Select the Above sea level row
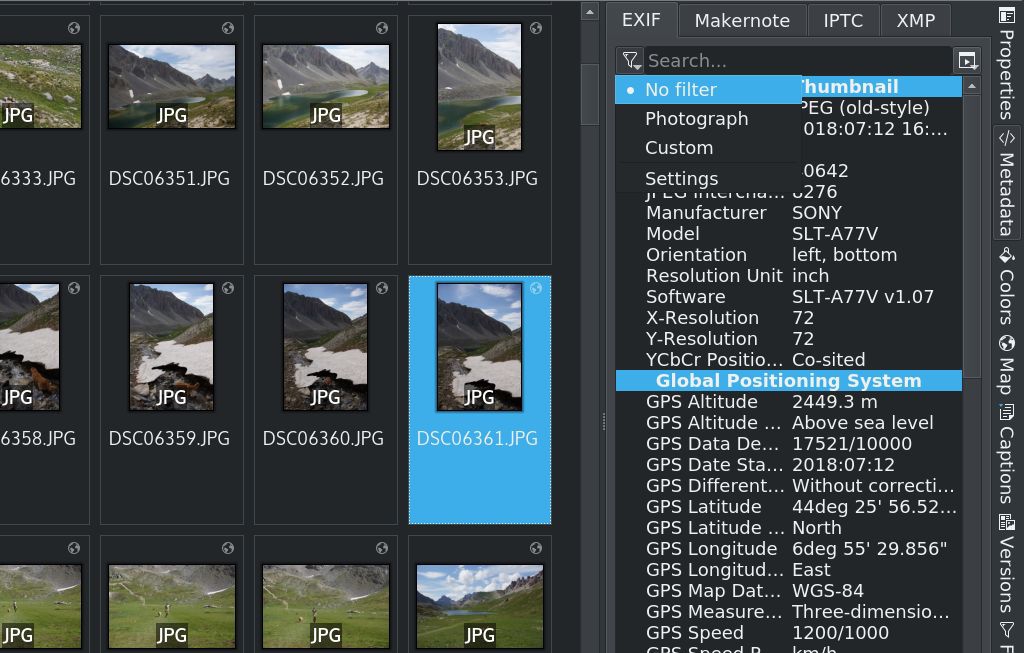Viewport: 1024px width, 653px height. click(788, 422)
